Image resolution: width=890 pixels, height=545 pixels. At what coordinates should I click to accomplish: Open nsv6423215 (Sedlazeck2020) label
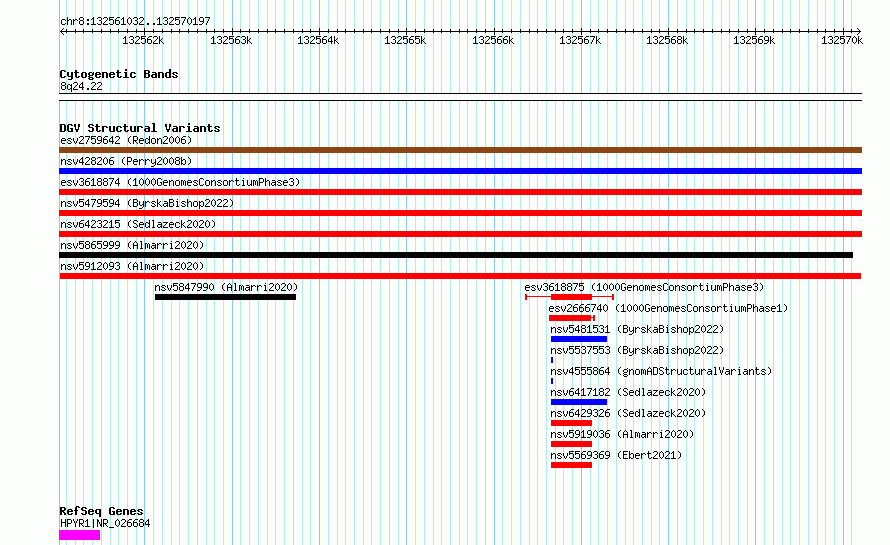[x=138, y=224]
